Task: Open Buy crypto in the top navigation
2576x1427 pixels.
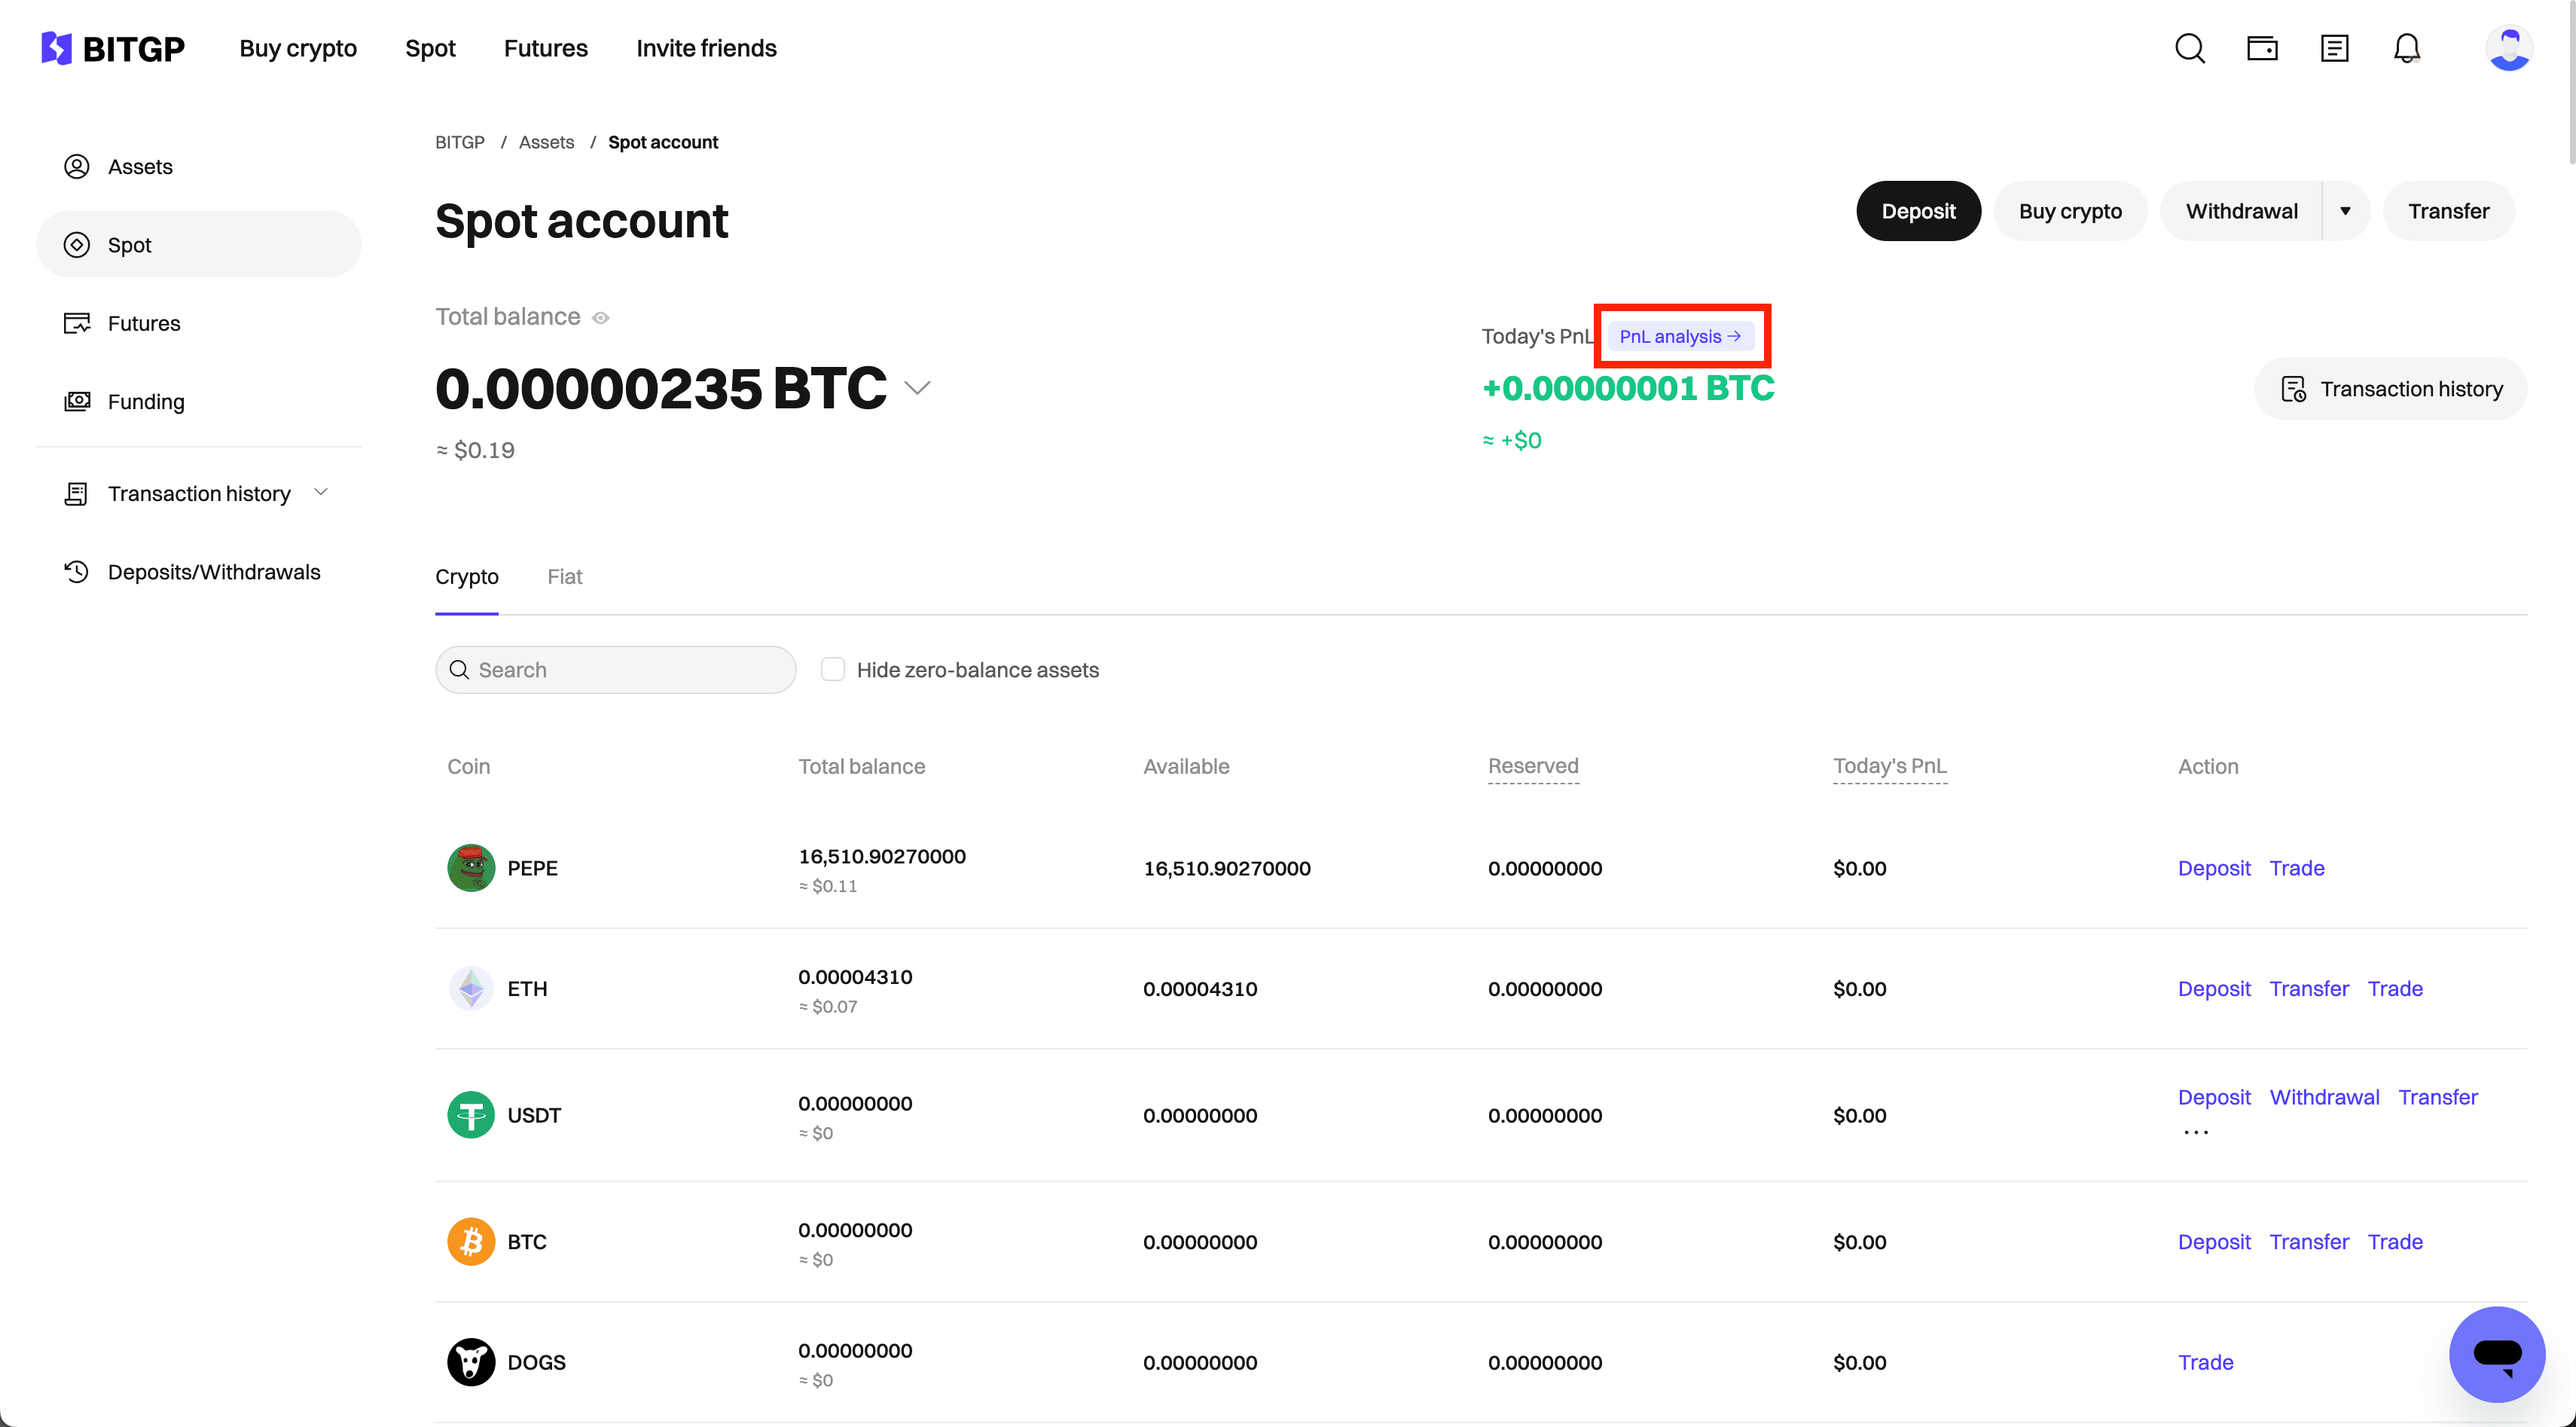Action: pyautogui.click(x=298, y=48)
